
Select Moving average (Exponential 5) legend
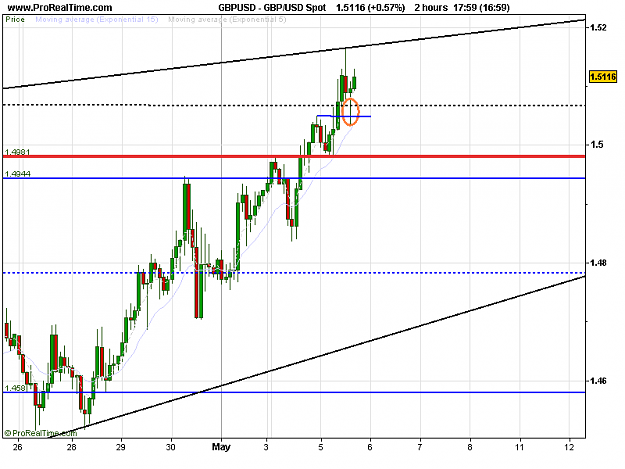[x=227, y=19]
